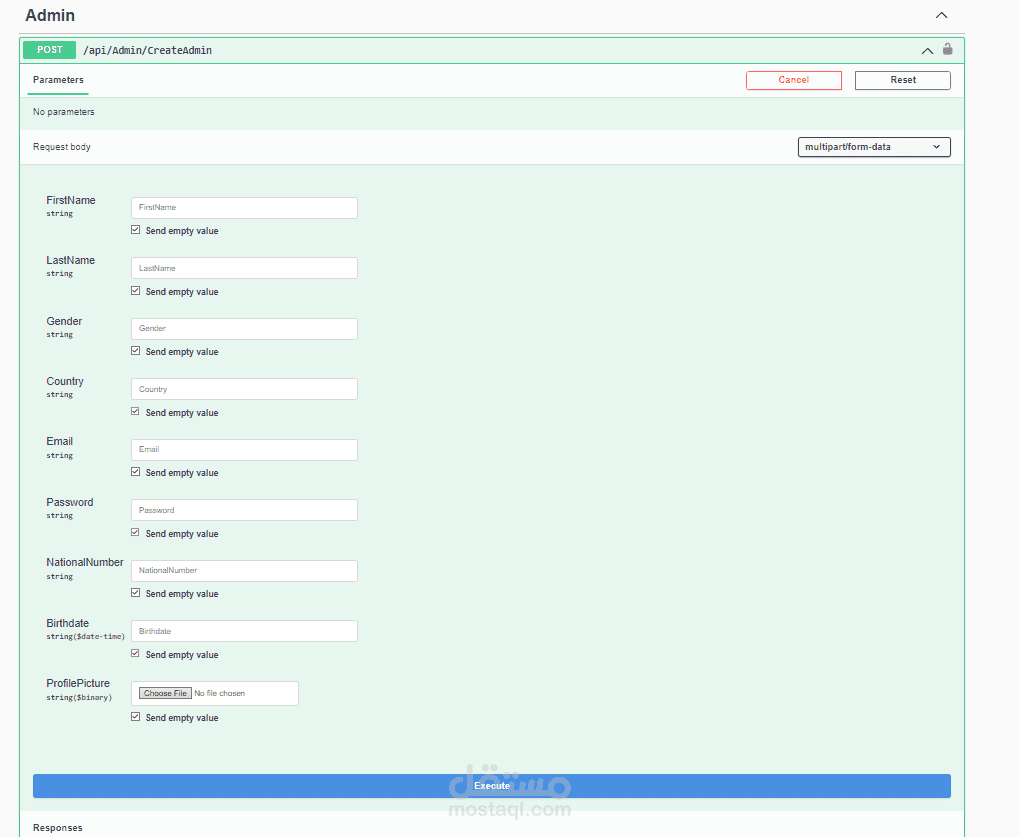
Task: Toggle Send empty value for Email
Action: (135, 472)
